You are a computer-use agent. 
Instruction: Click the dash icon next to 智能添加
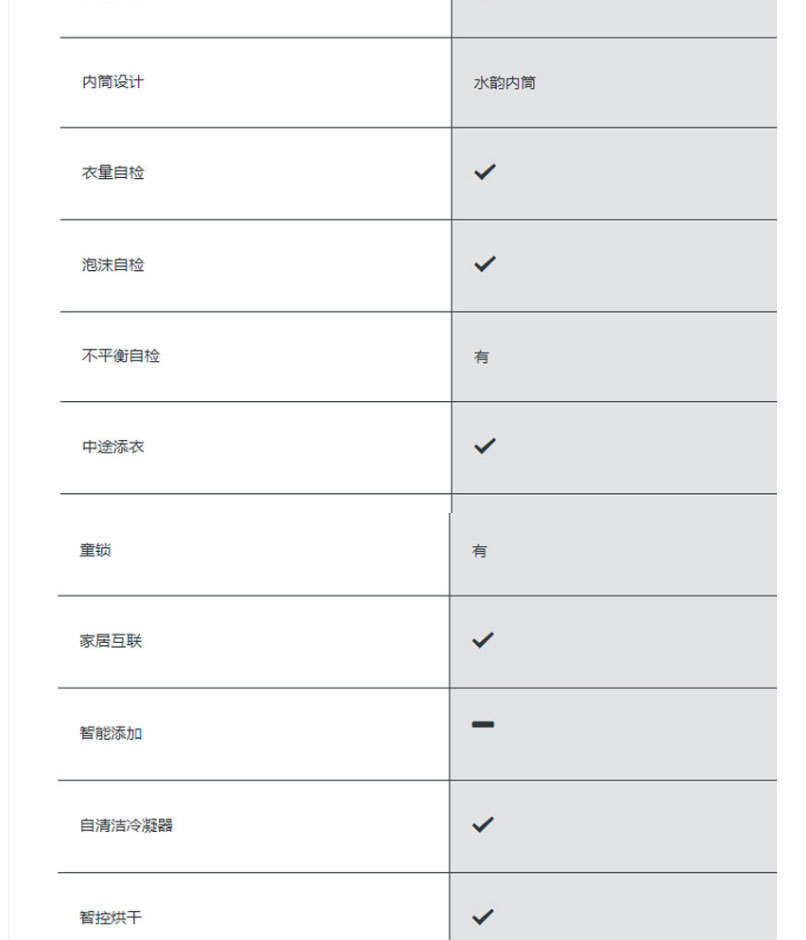pos(483,724)
